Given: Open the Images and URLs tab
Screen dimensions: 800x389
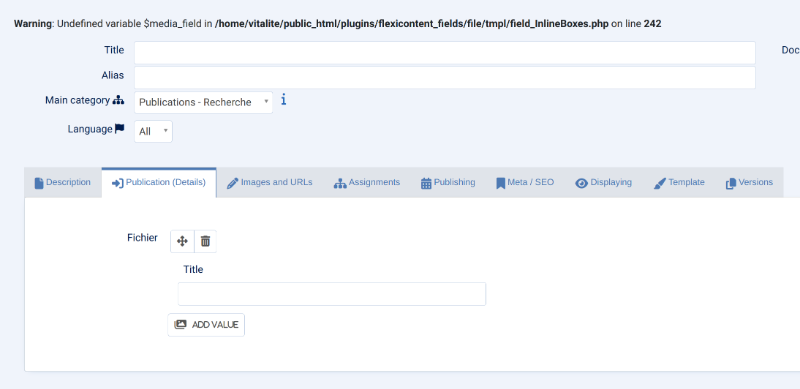Looking at the screenshot, I should tap(269, 182).
